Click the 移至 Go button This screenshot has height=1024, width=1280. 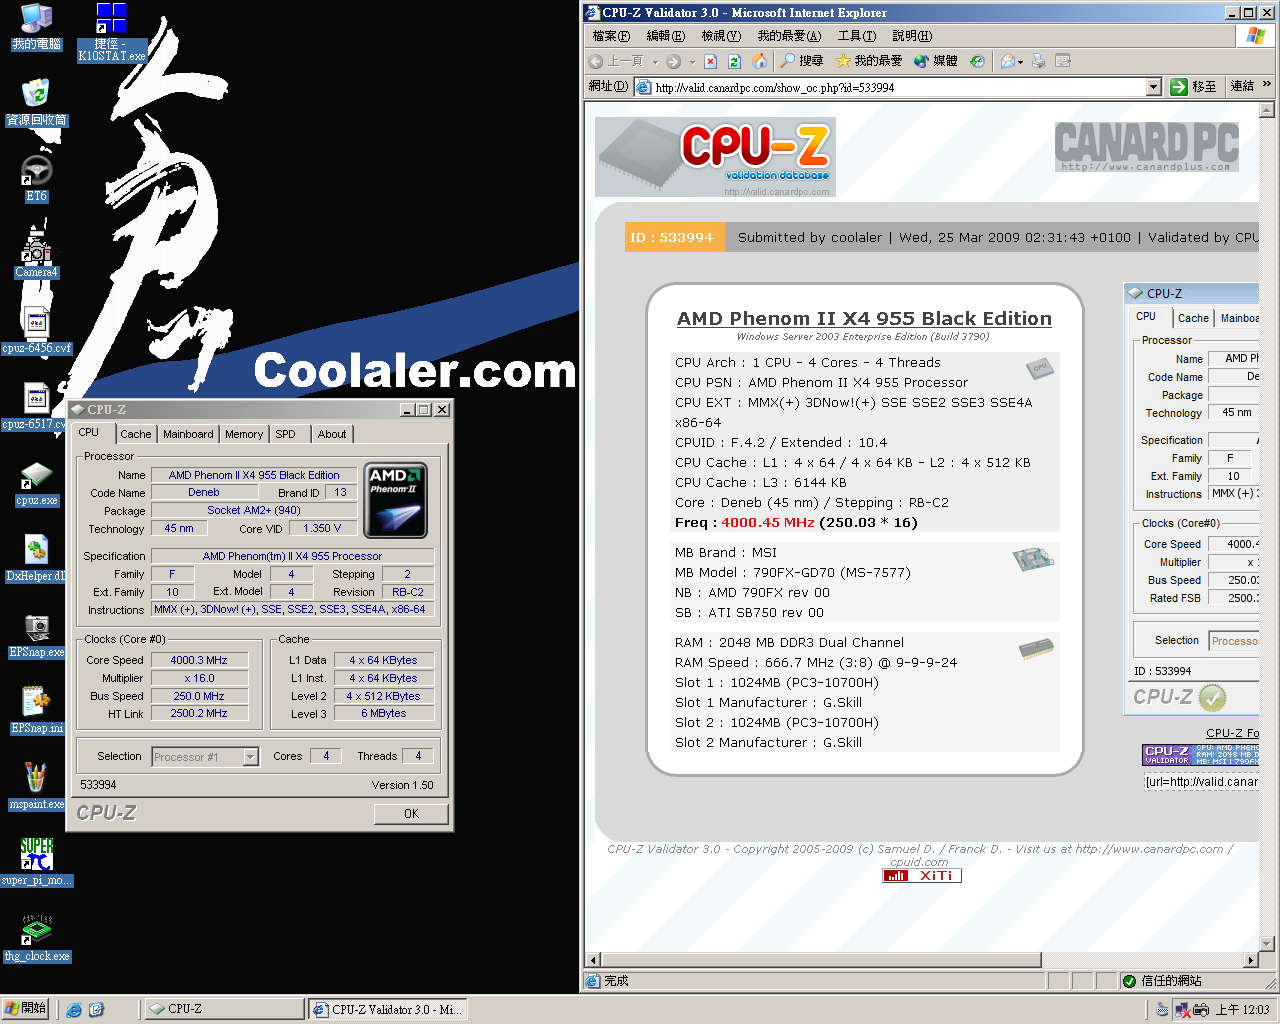1193,87
